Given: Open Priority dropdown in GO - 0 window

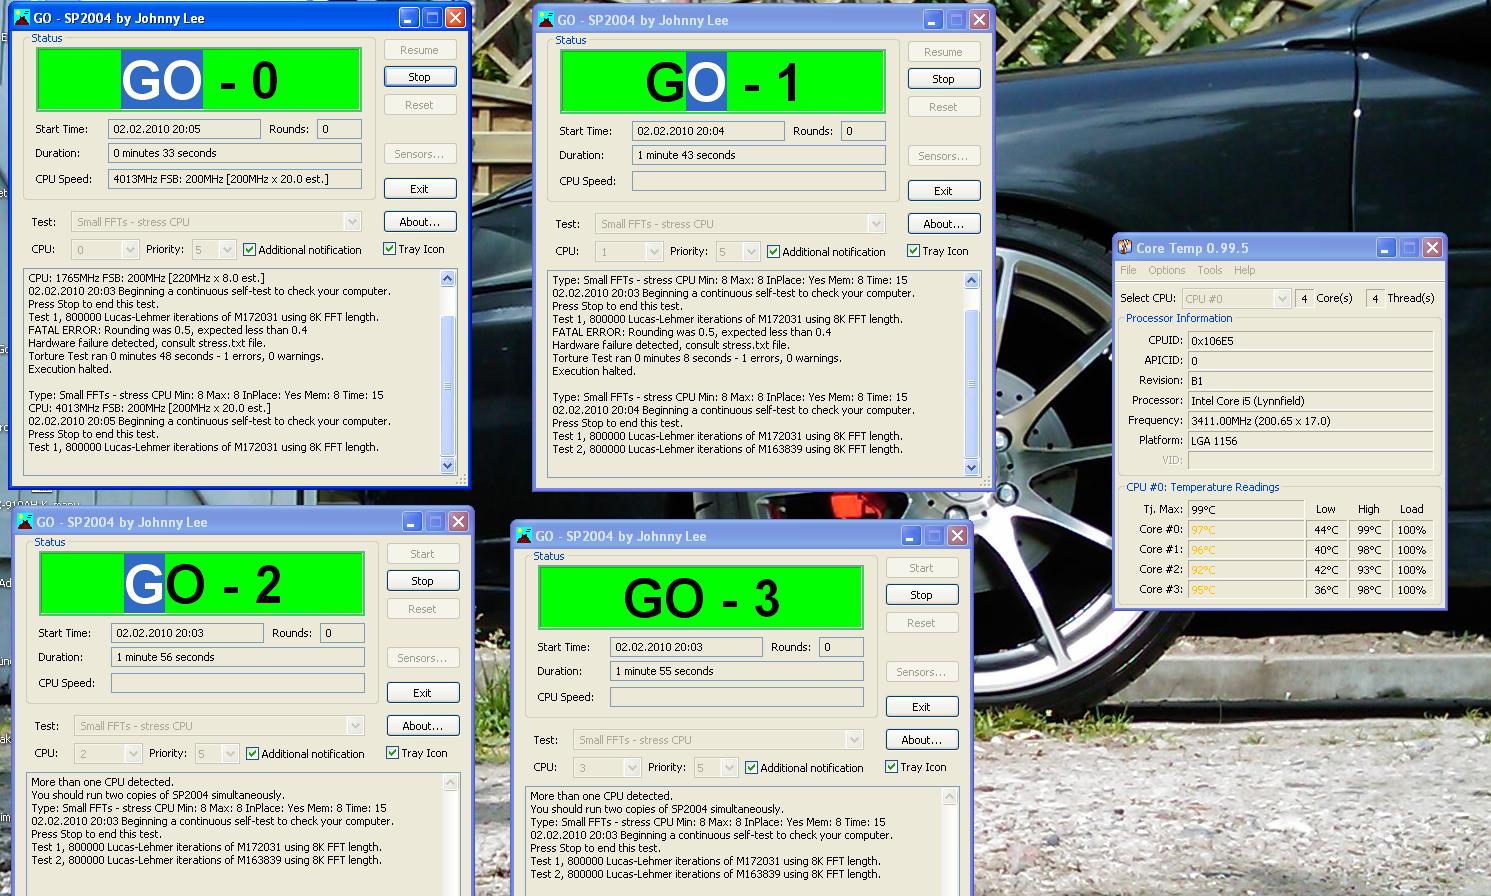Looking at the screenshot, I should 227,250.
